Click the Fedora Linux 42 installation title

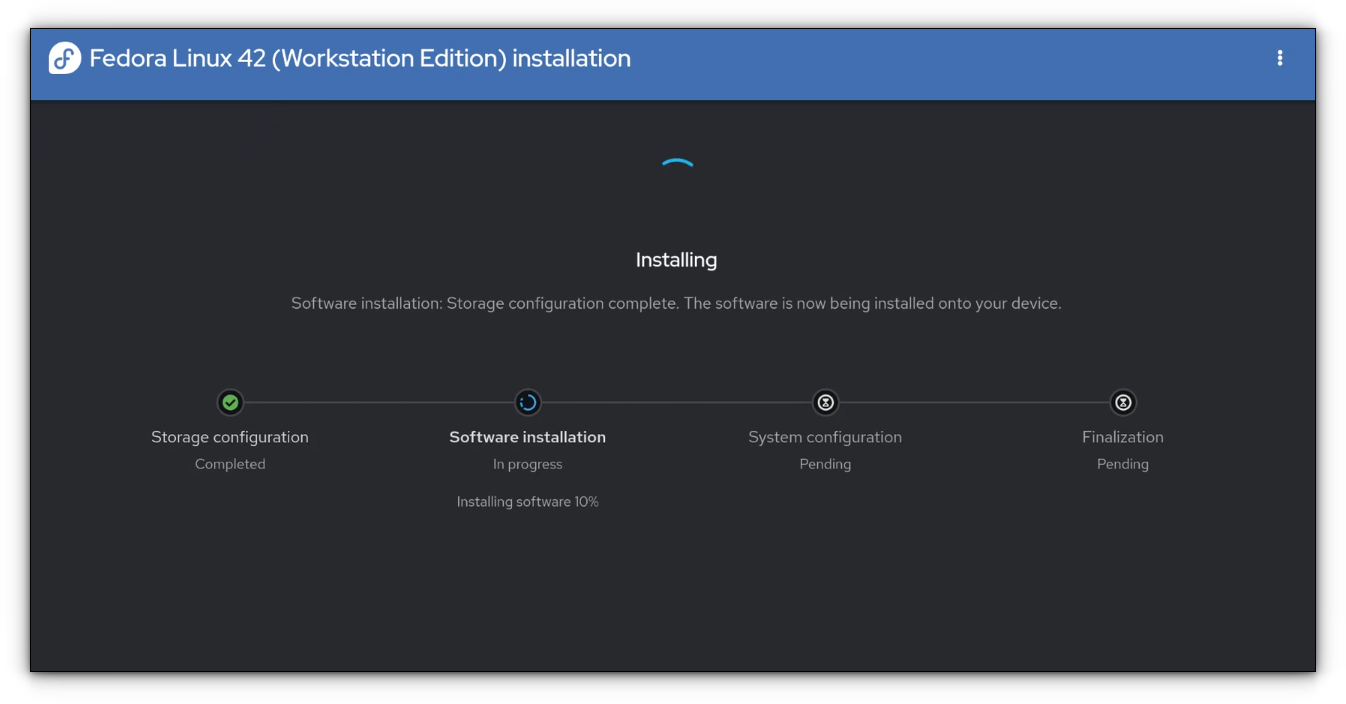360,58
